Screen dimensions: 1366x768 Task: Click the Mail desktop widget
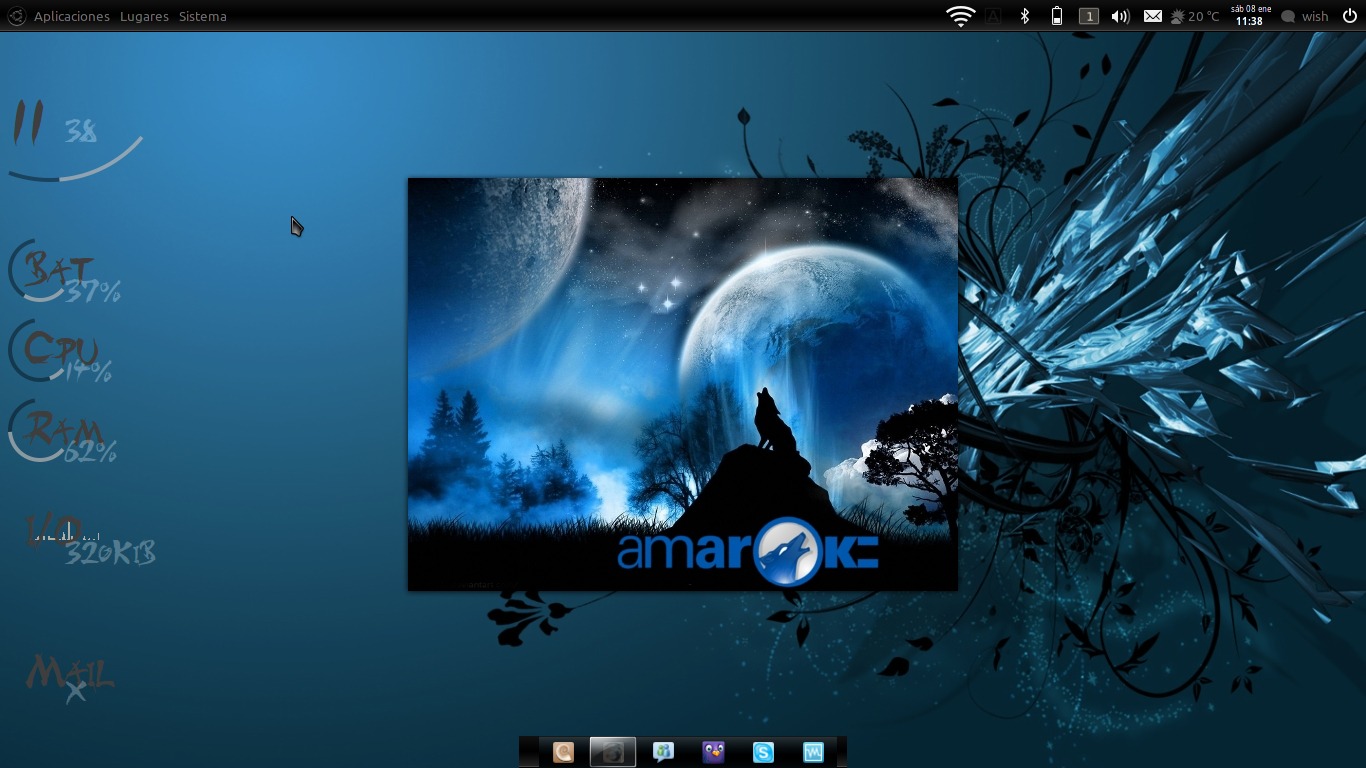point(70,678)
